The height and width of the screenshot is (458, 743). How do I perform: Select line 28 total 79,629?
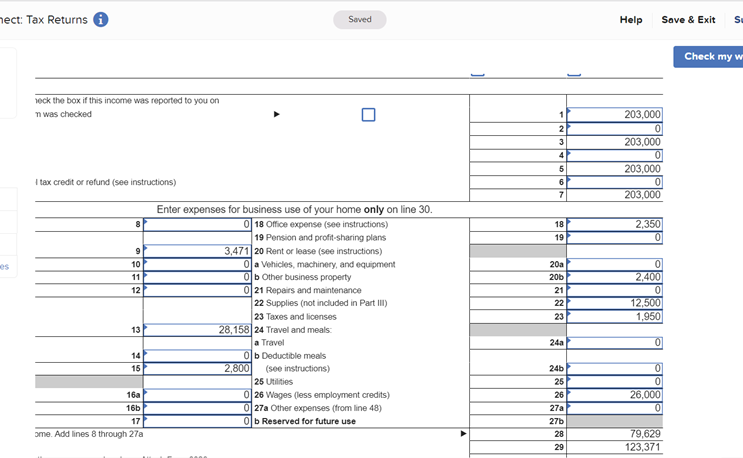(645, 434)
